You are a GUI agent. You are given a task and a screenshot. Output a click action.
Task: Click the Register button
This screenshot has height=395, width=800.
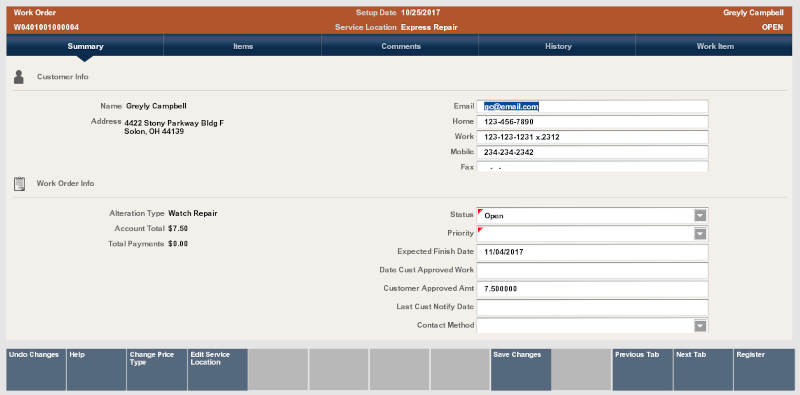764,369
